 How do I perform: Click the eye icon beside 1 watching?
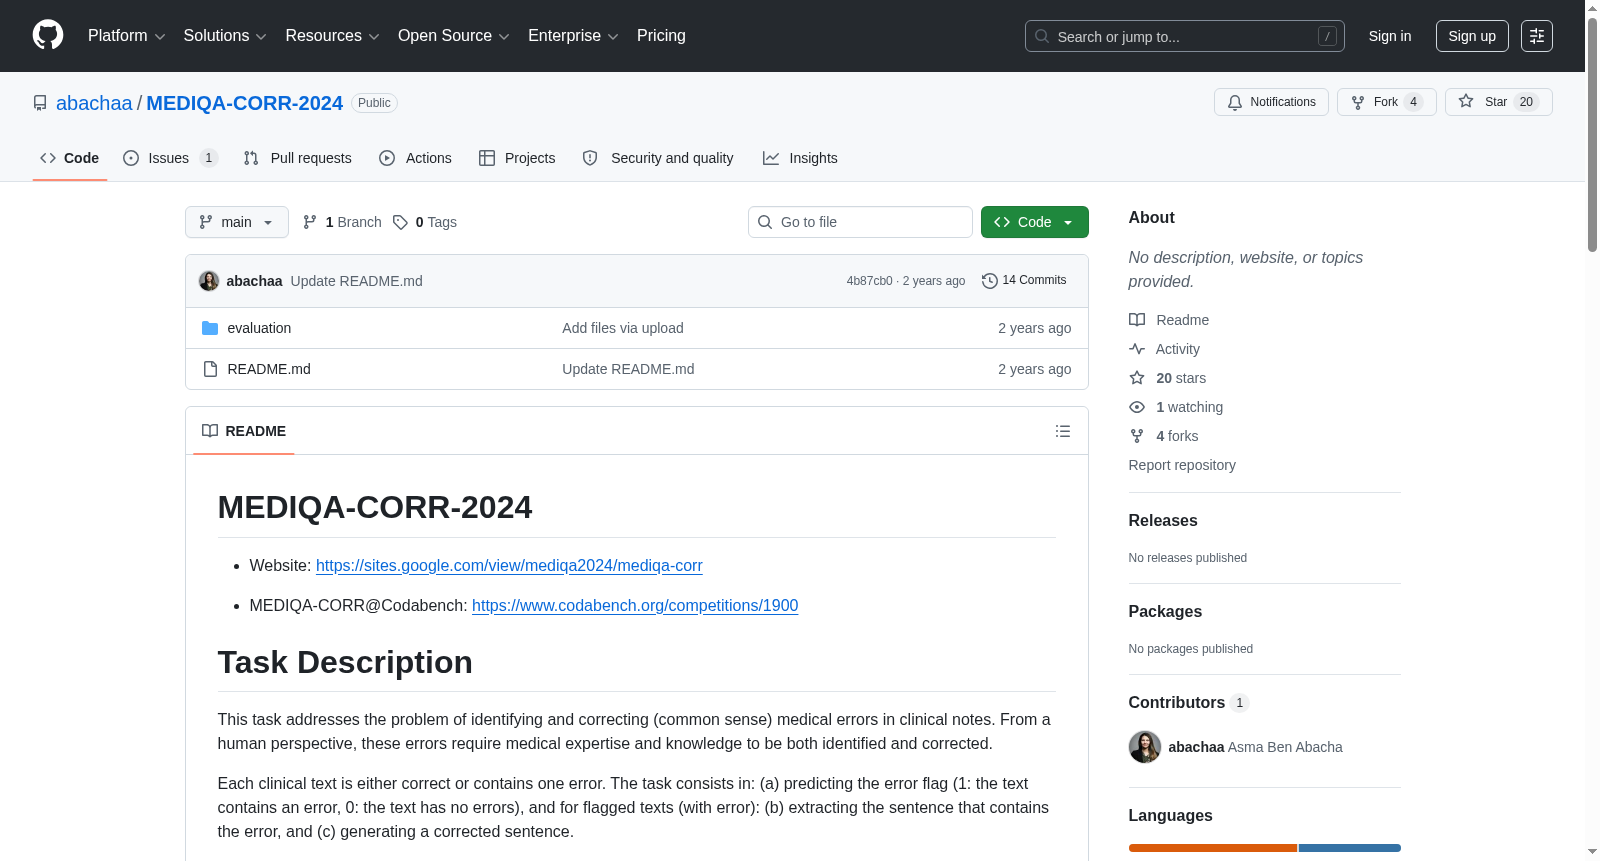click(x=1137, y=407)
